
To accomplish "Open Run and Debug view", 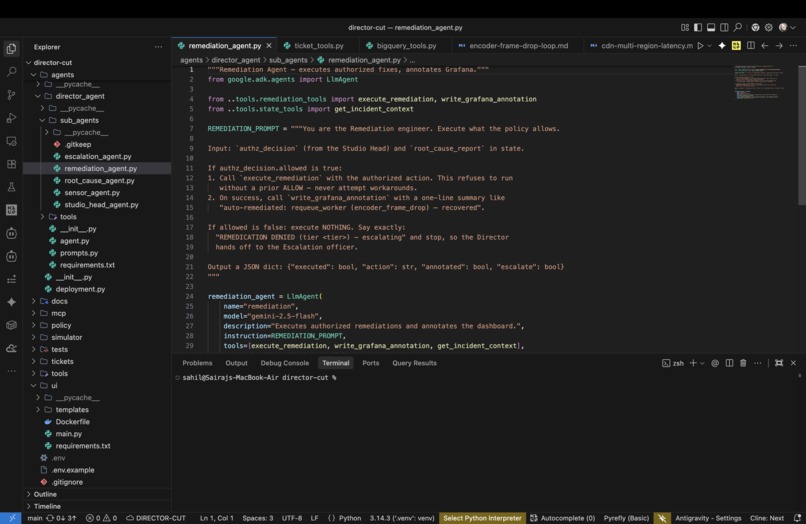I will click(11, 118).
